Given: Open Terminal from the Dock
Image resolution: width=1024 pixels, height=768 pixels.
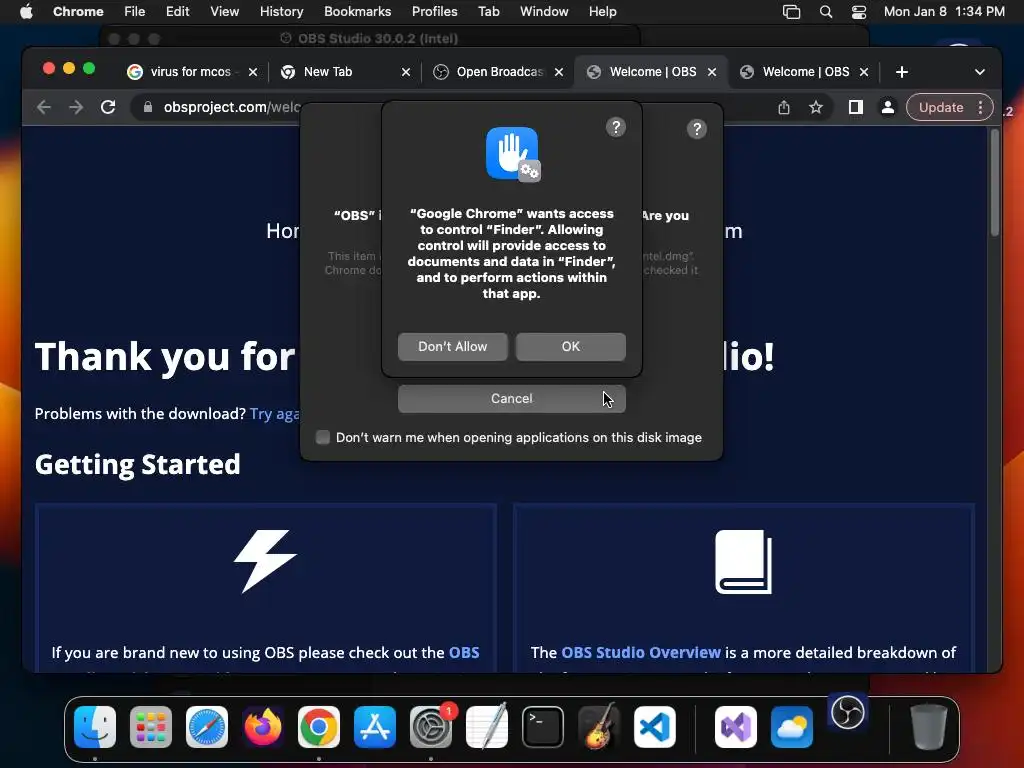Looking at the screenshot, I should (x=543, y=727).
